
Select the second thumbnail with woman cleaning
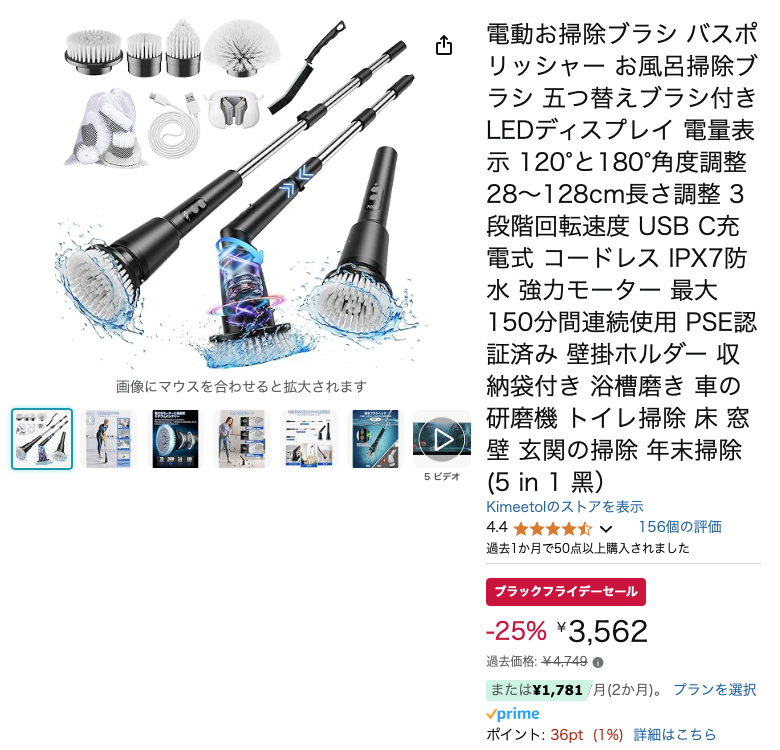click(x=108, y=439)
